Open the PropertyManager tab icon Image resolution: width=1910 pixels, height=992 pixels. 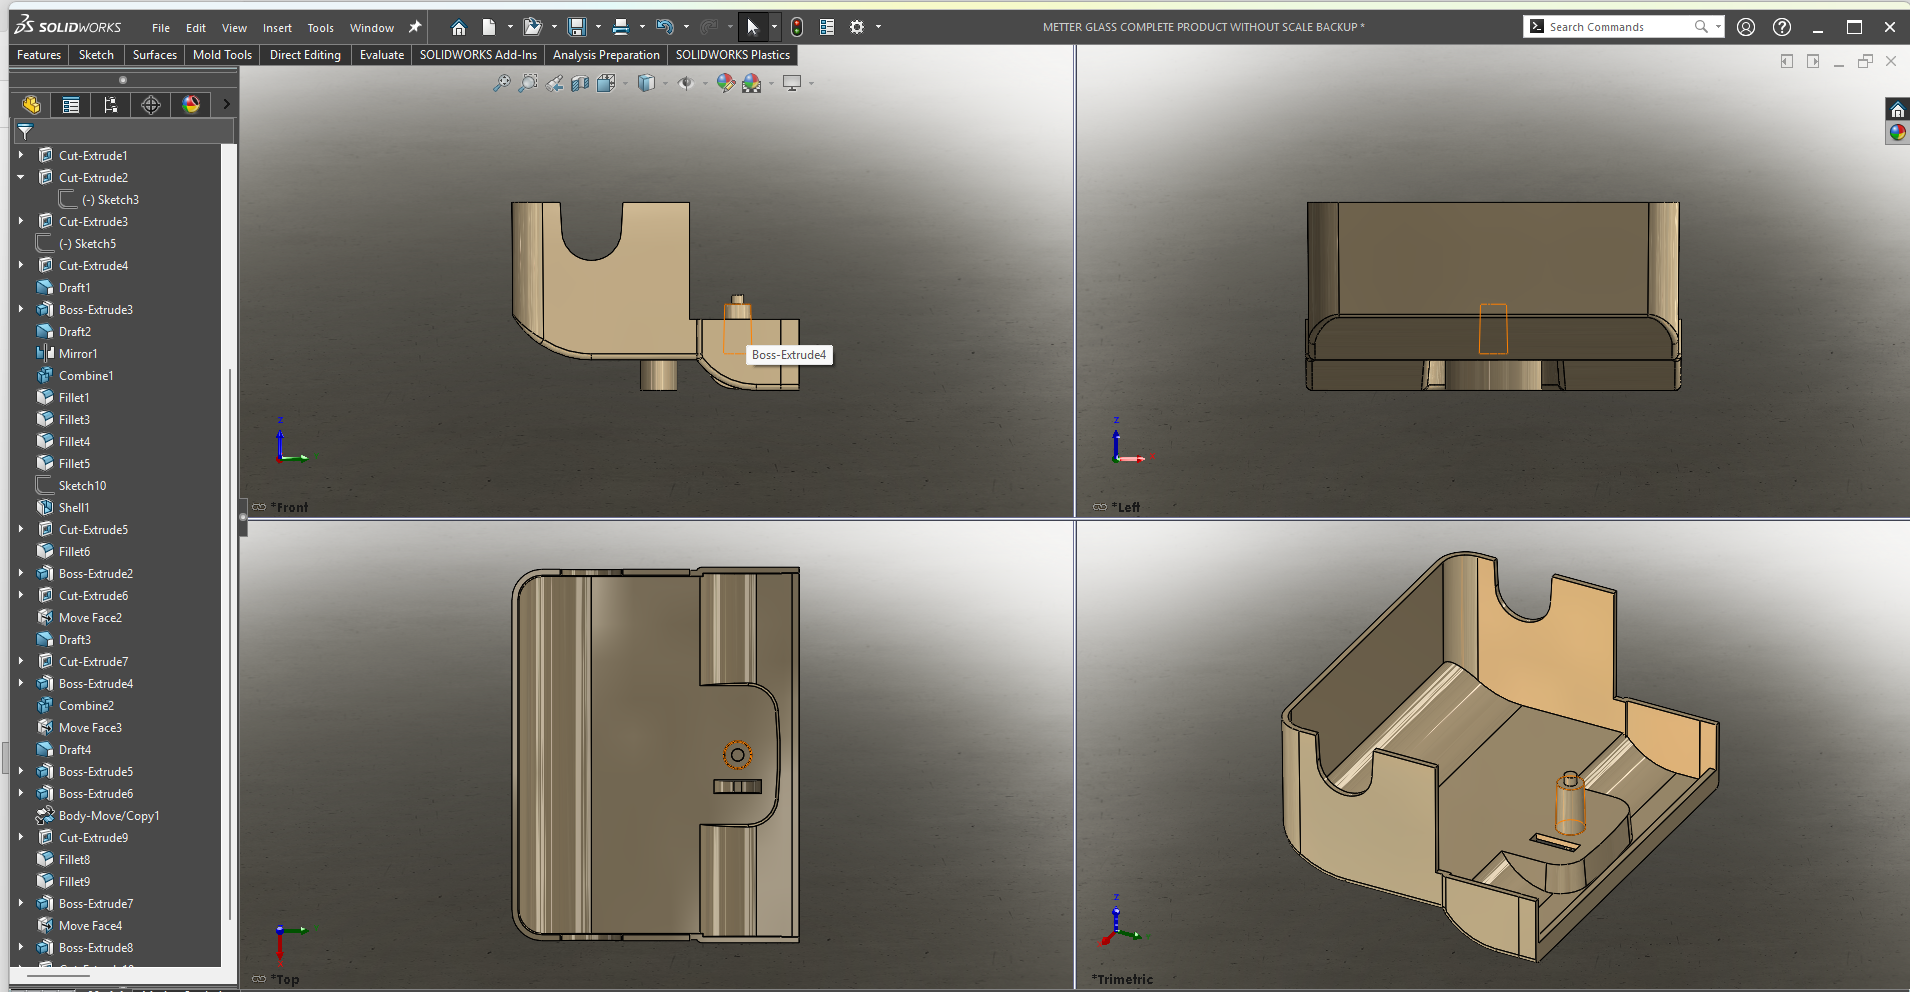click(71, 105)
